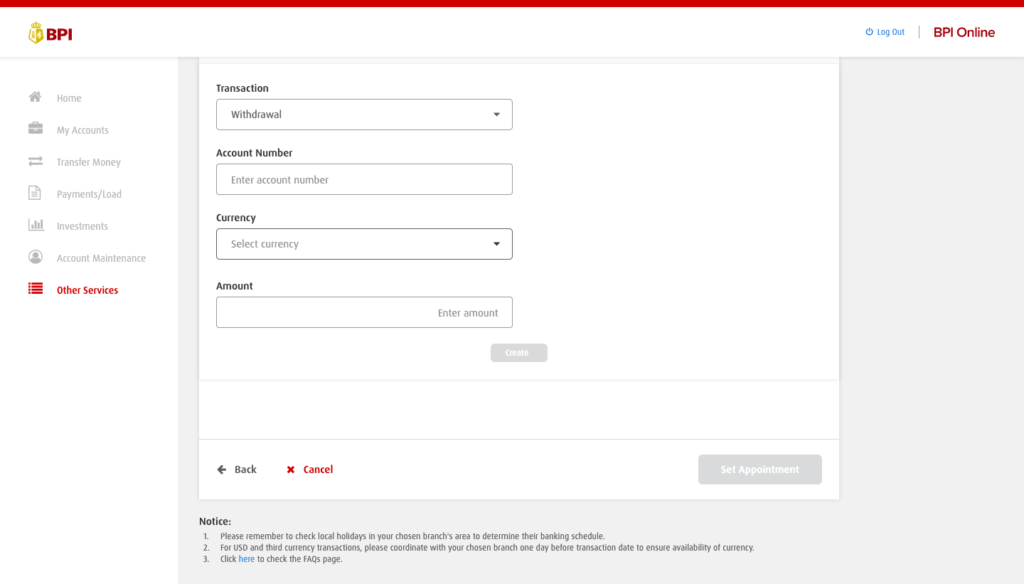Click the BPI logo in header
This screenshot has height=584, width=1024.
coord(50,34)
